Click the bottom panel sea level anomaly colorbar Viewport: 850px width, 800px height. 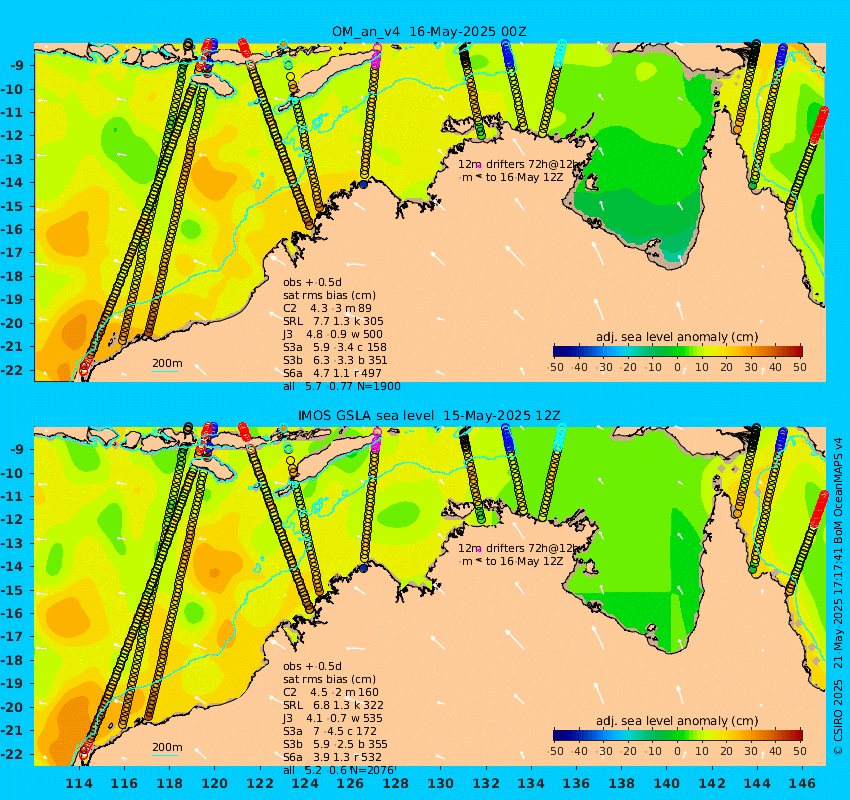(678, 736)
